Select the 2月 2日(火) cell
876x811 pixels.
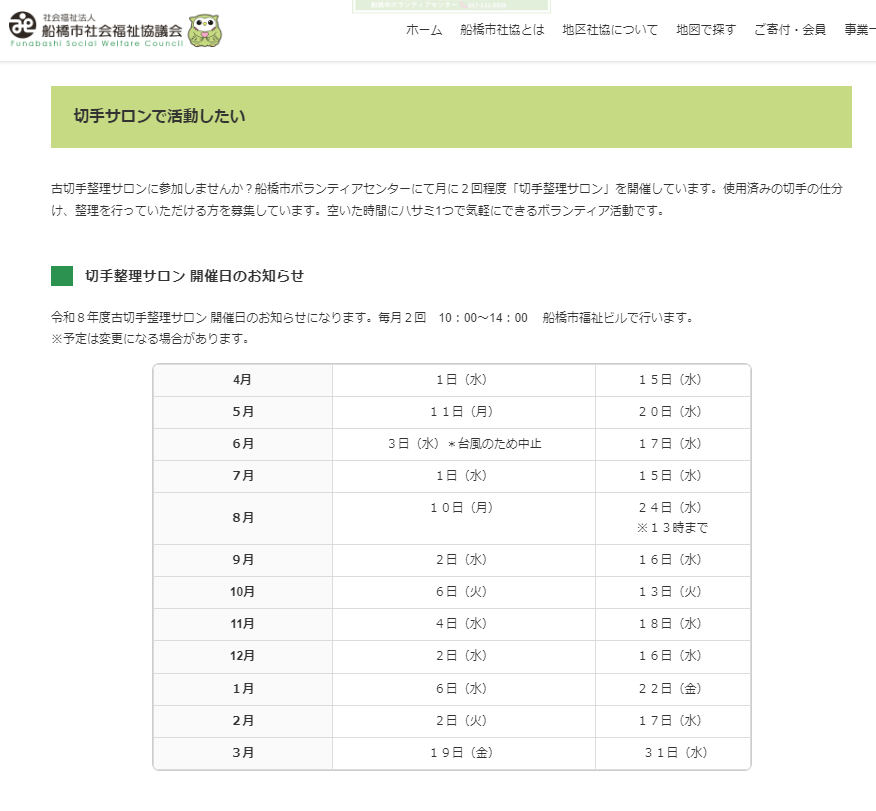point(464,721)
